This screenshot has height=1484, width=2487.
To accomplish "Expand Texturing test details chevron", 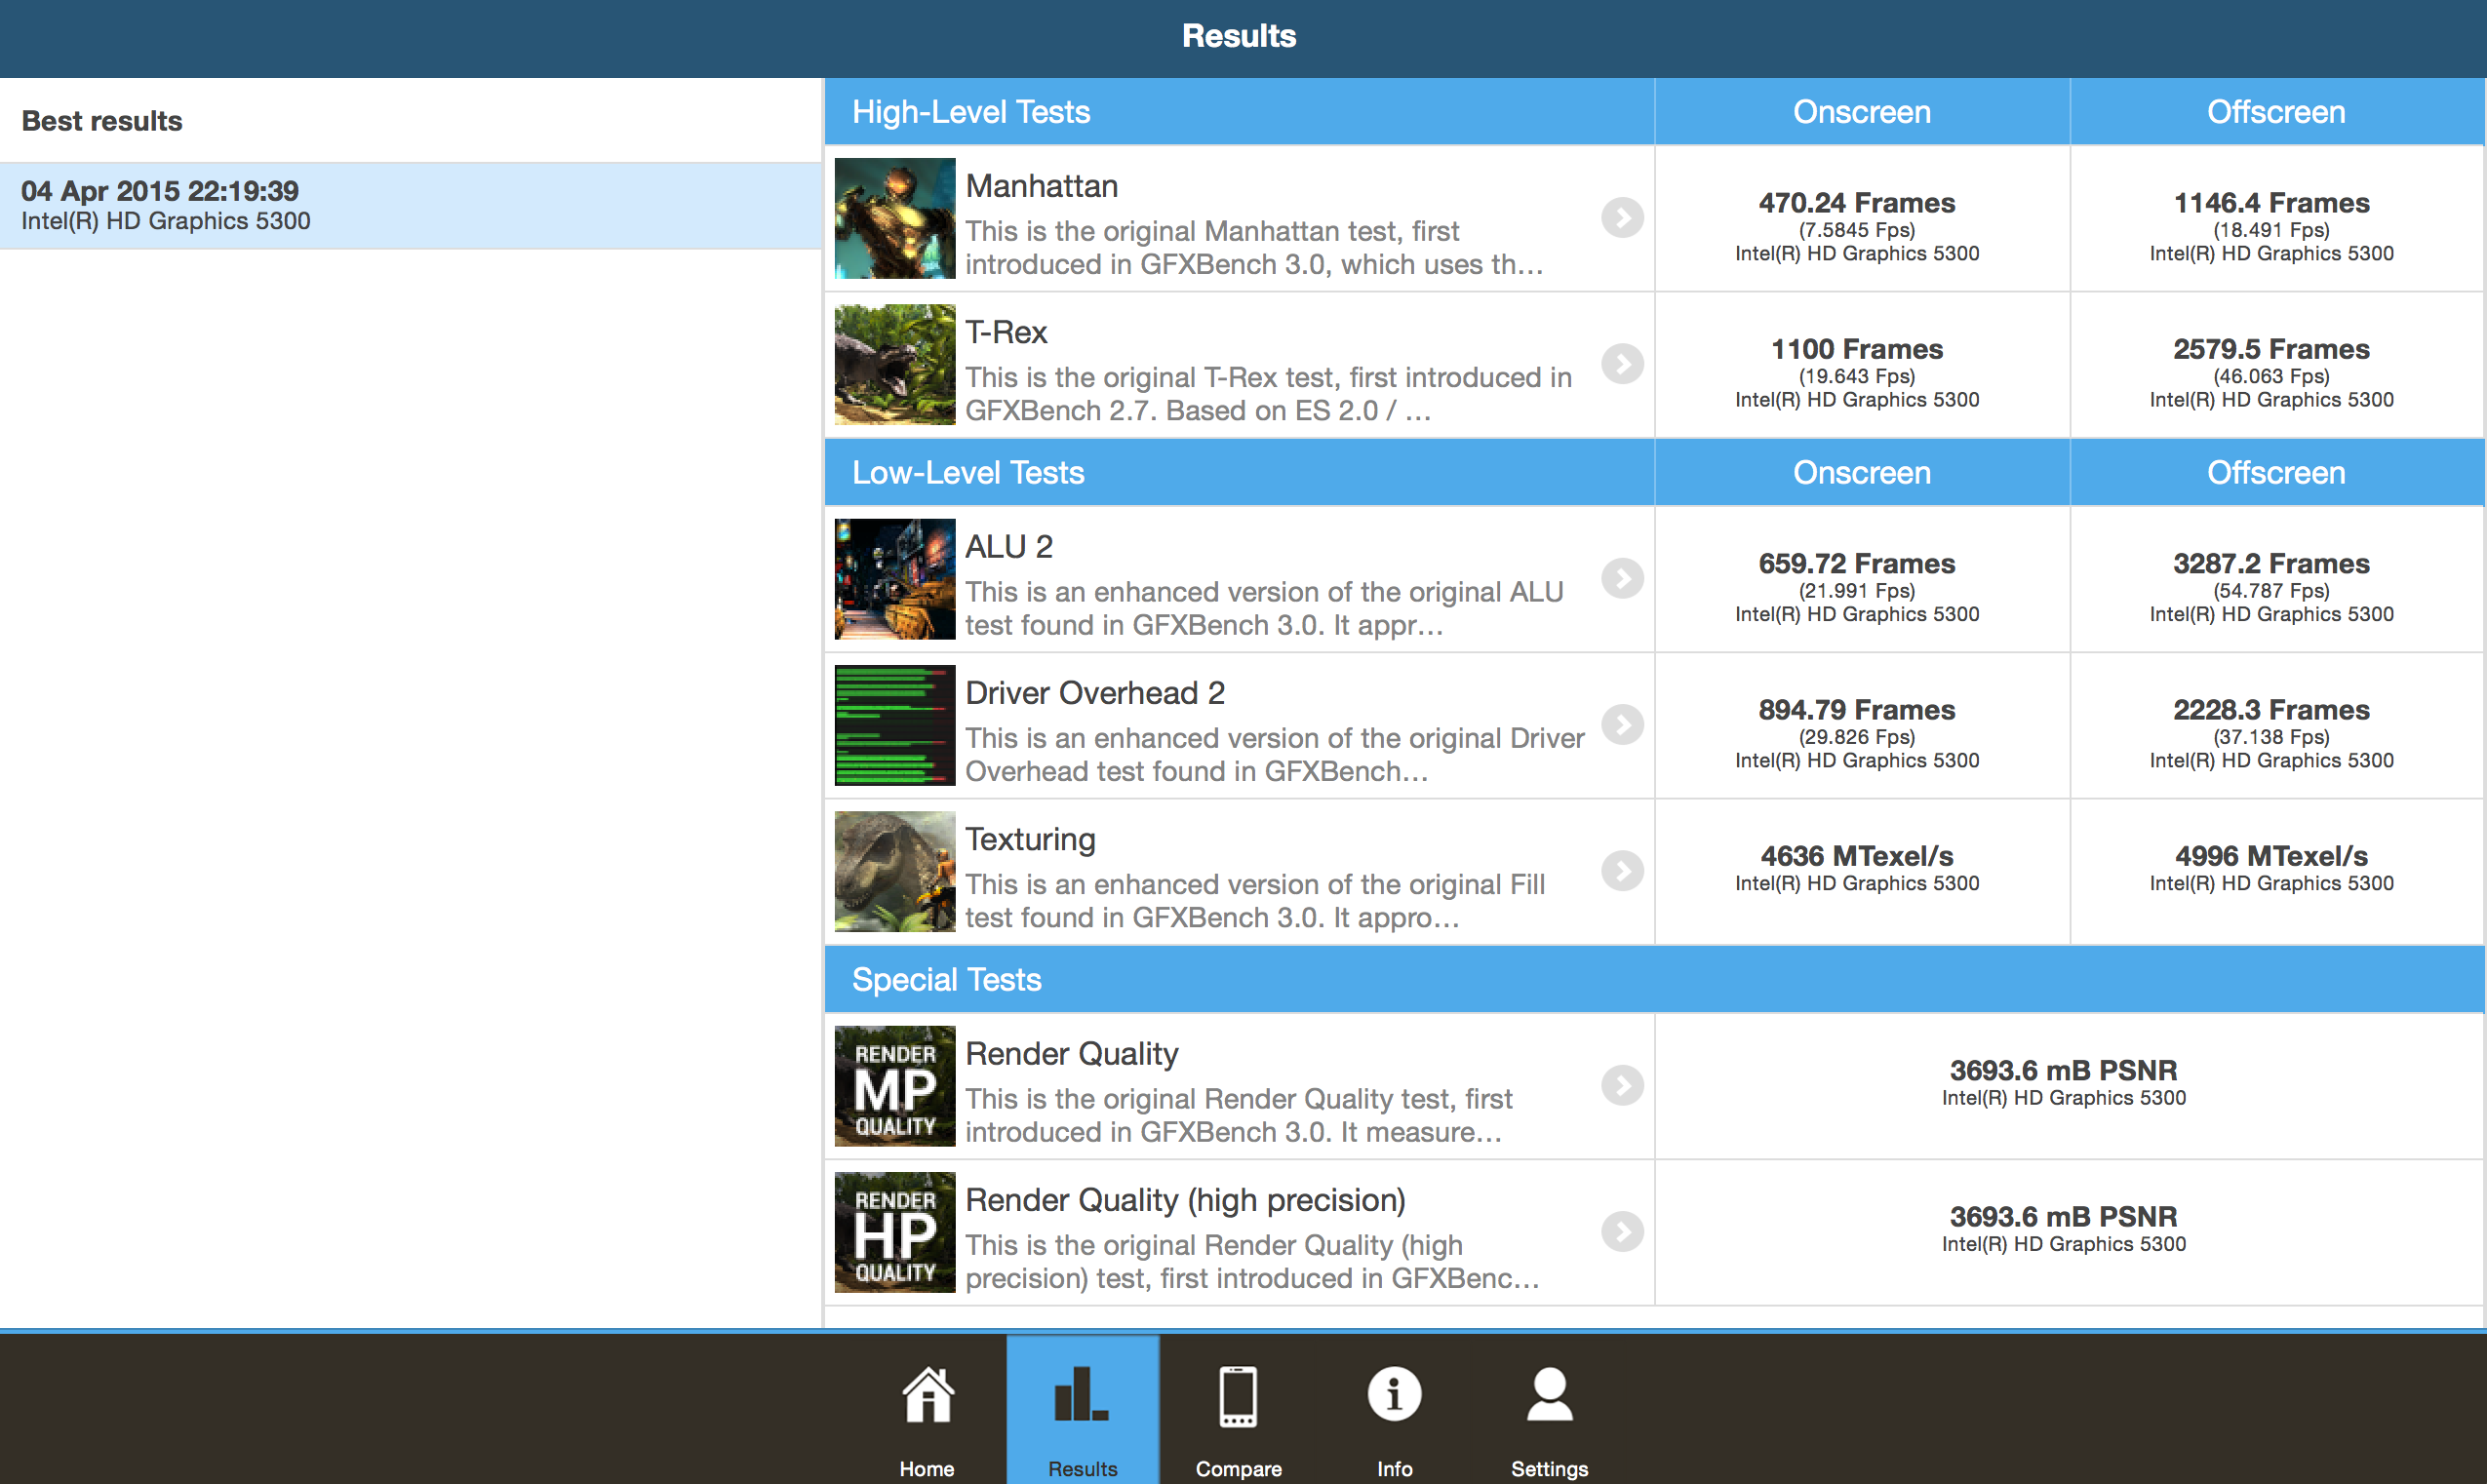I will pos(1622,871).
